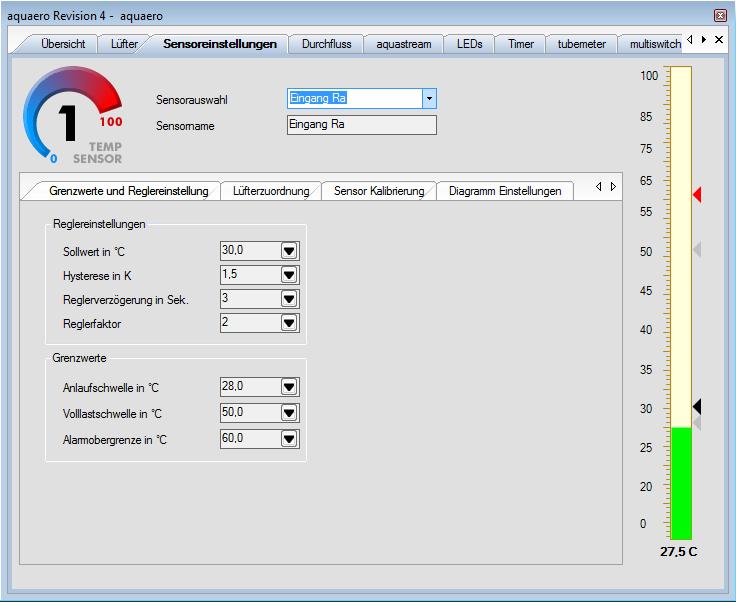Open Sollwert in °C value dropdown
The width and height of the screenshot is (736, 602).
click(x=289, y=251)
